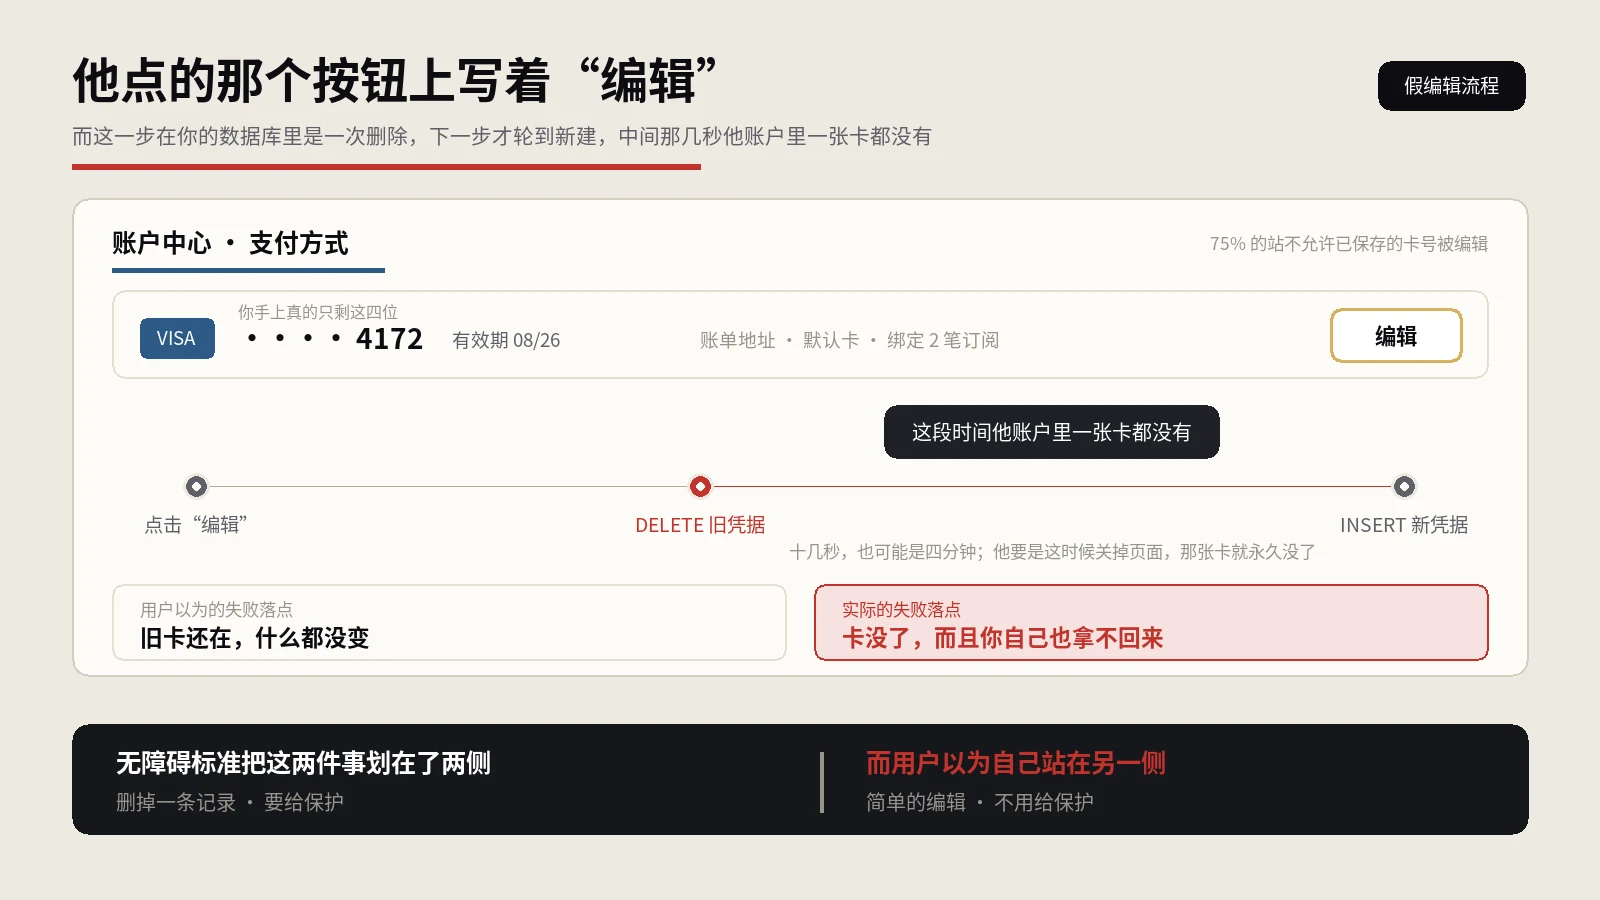
Task: Click the slide title 他点的那个按钮上写着"编辑"
Action: [x=396, y=81]
